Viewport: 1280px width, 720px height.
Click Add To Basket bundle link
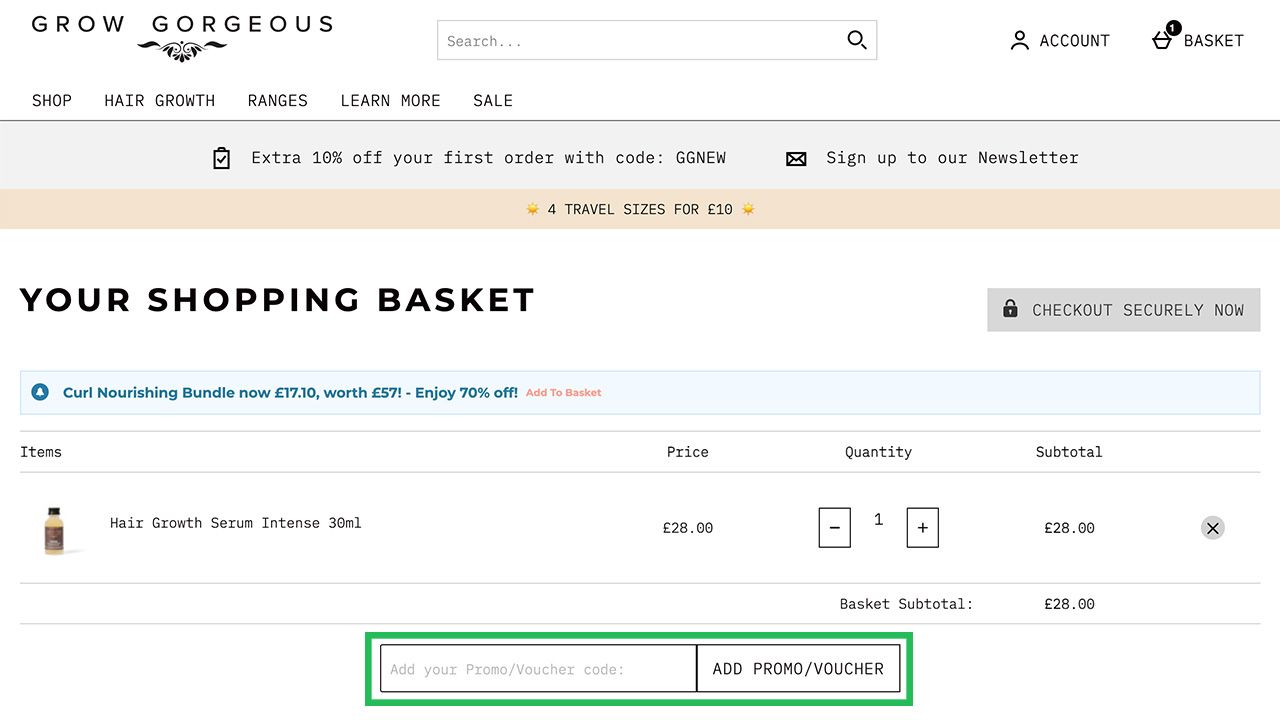pos(564,393)
